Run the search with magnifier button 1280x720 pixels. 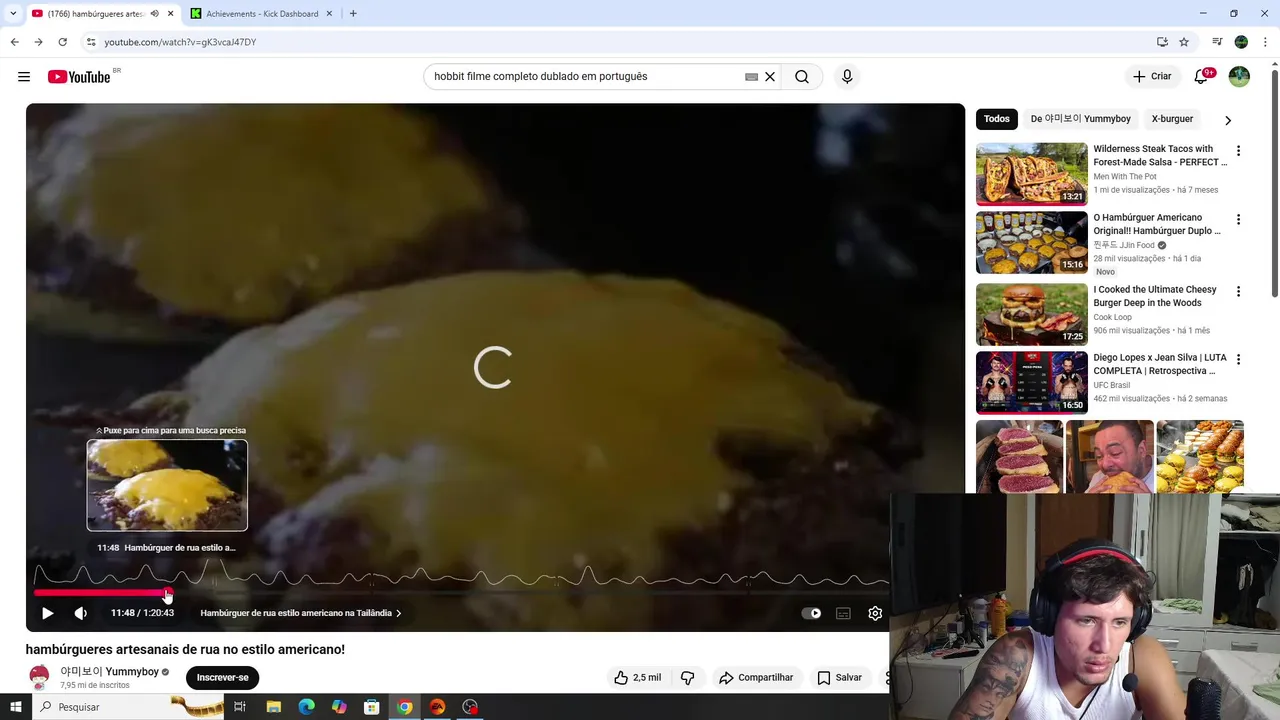[802, 77]
